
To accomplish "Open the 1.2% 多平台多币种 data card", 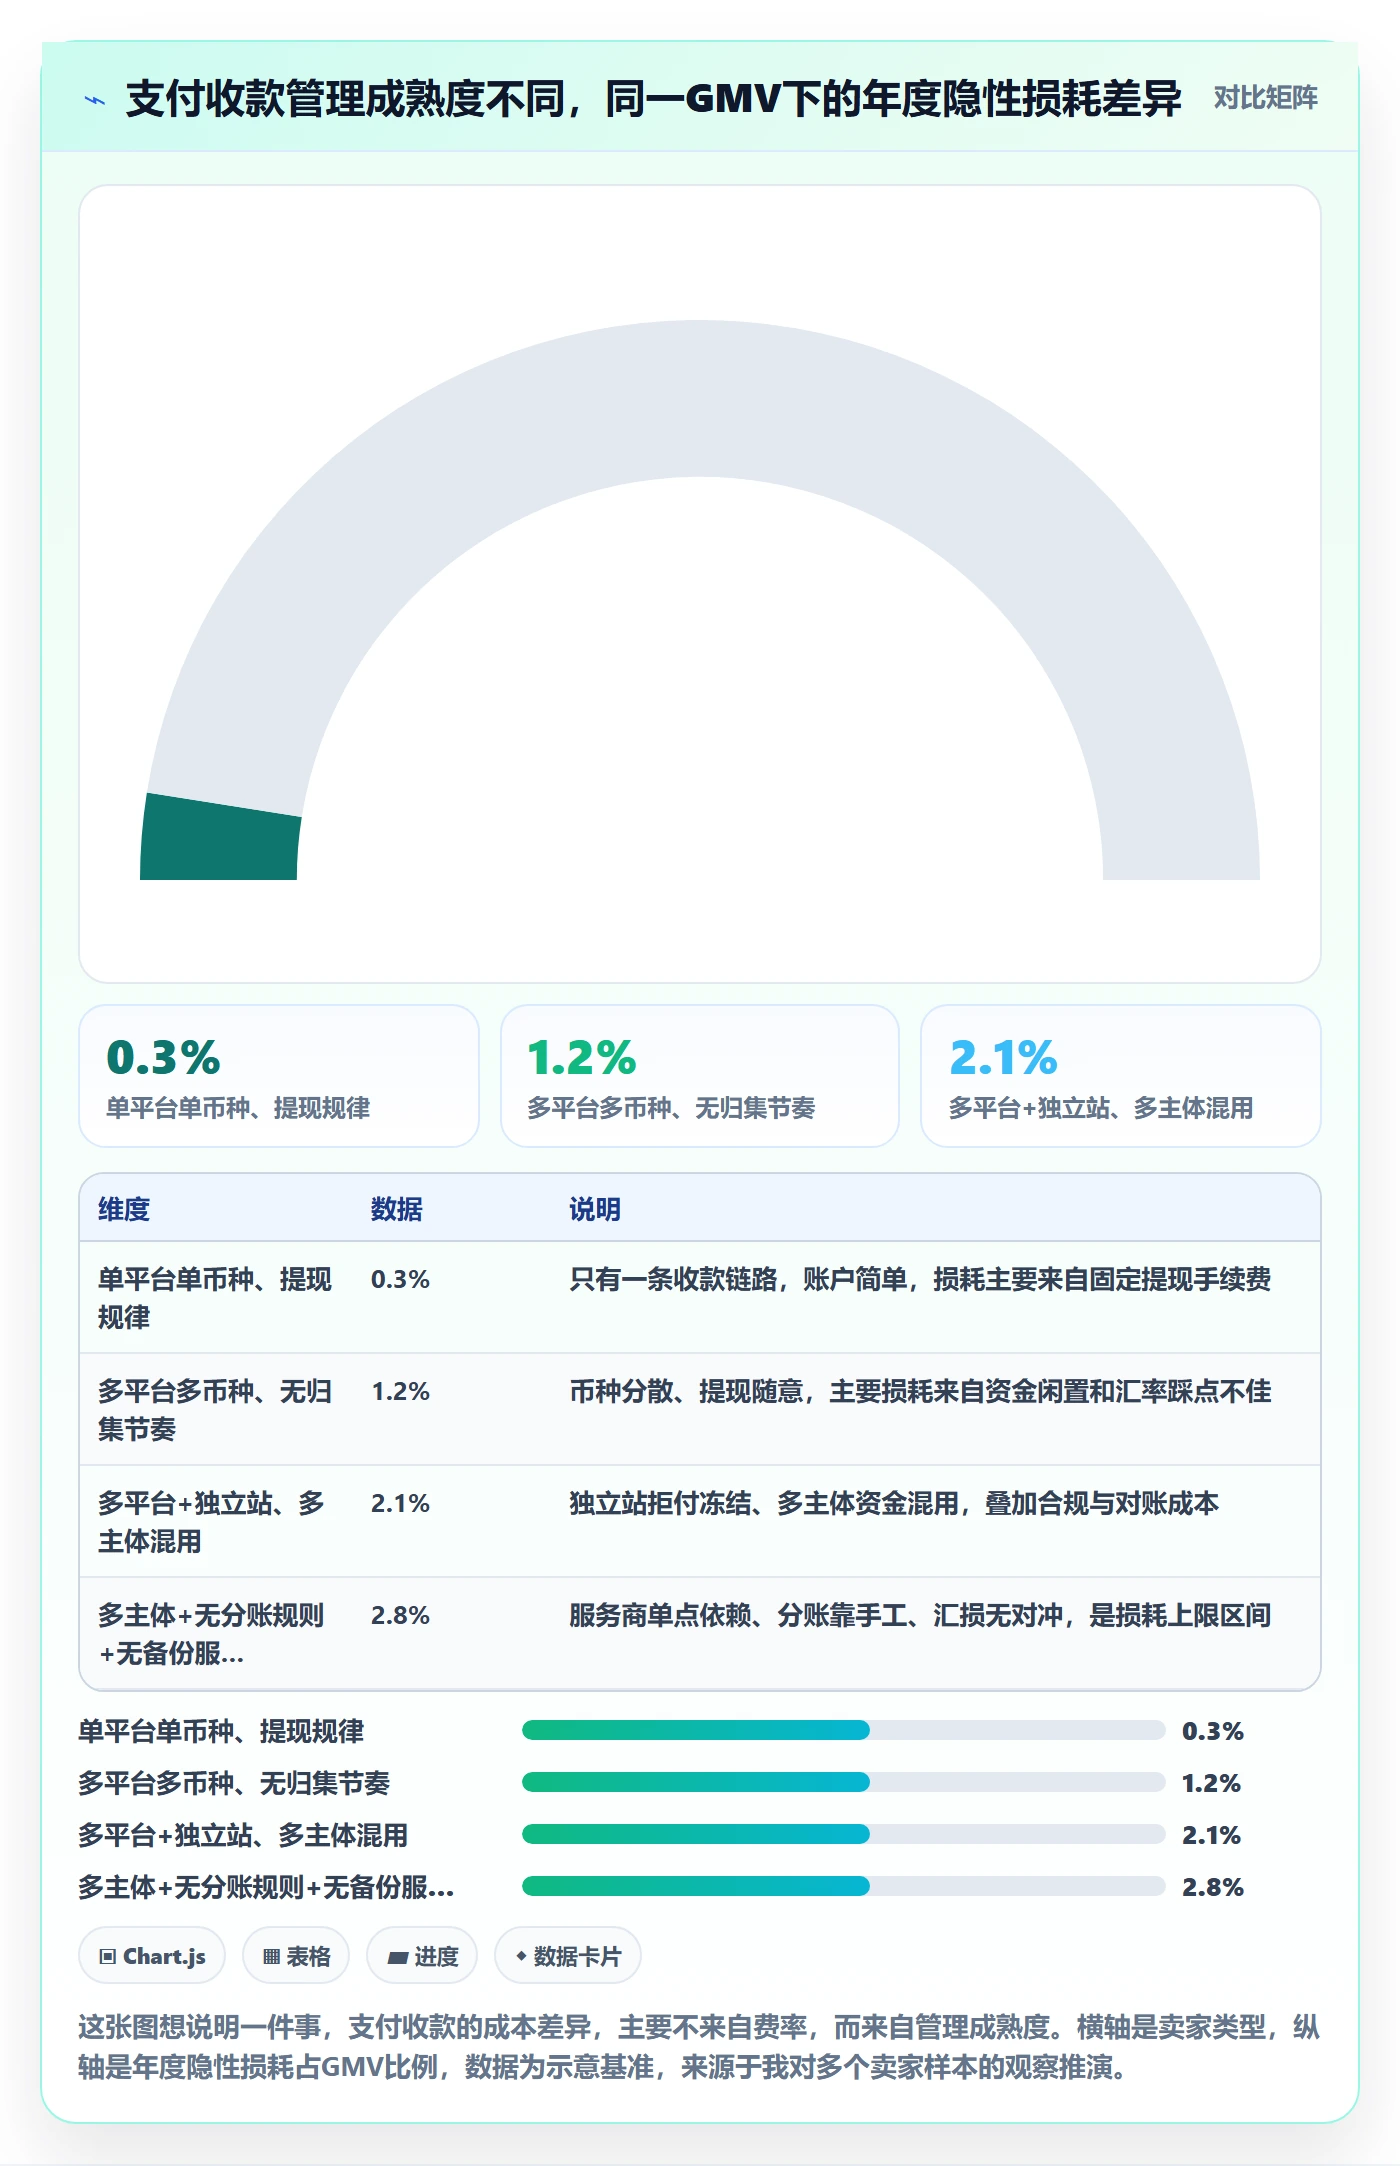I will (700, 1076).
